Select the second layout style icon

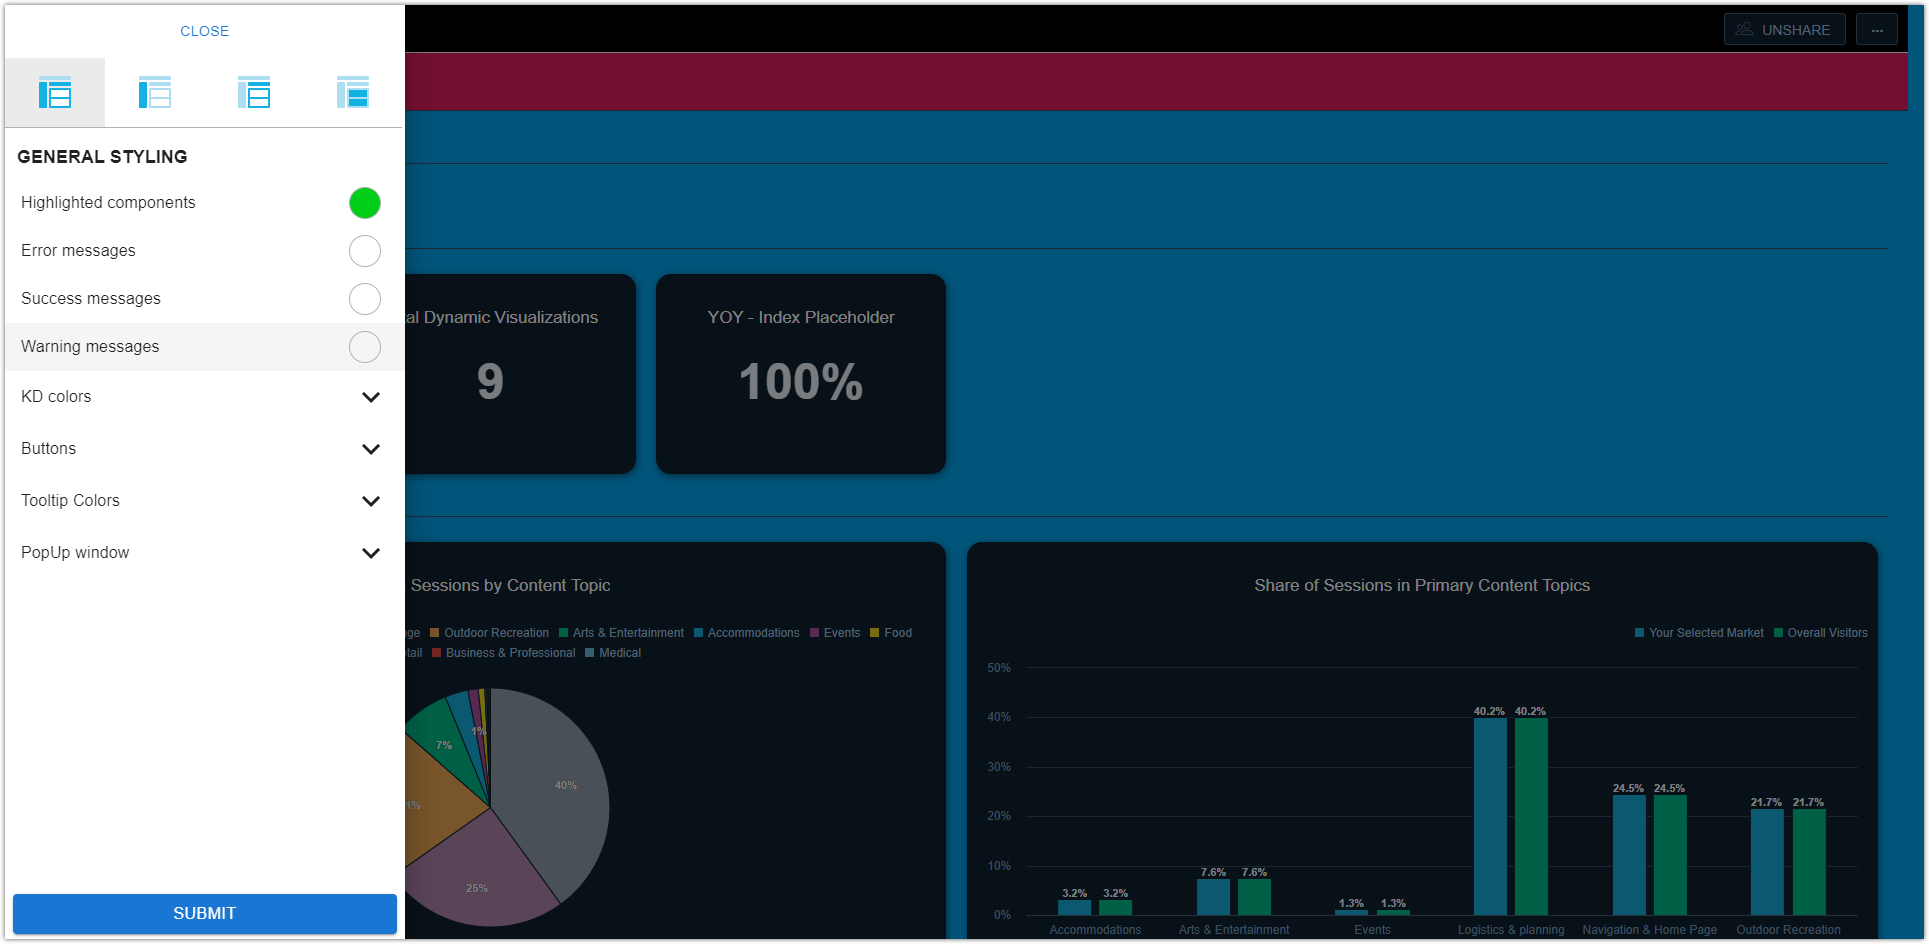(155, 92)
